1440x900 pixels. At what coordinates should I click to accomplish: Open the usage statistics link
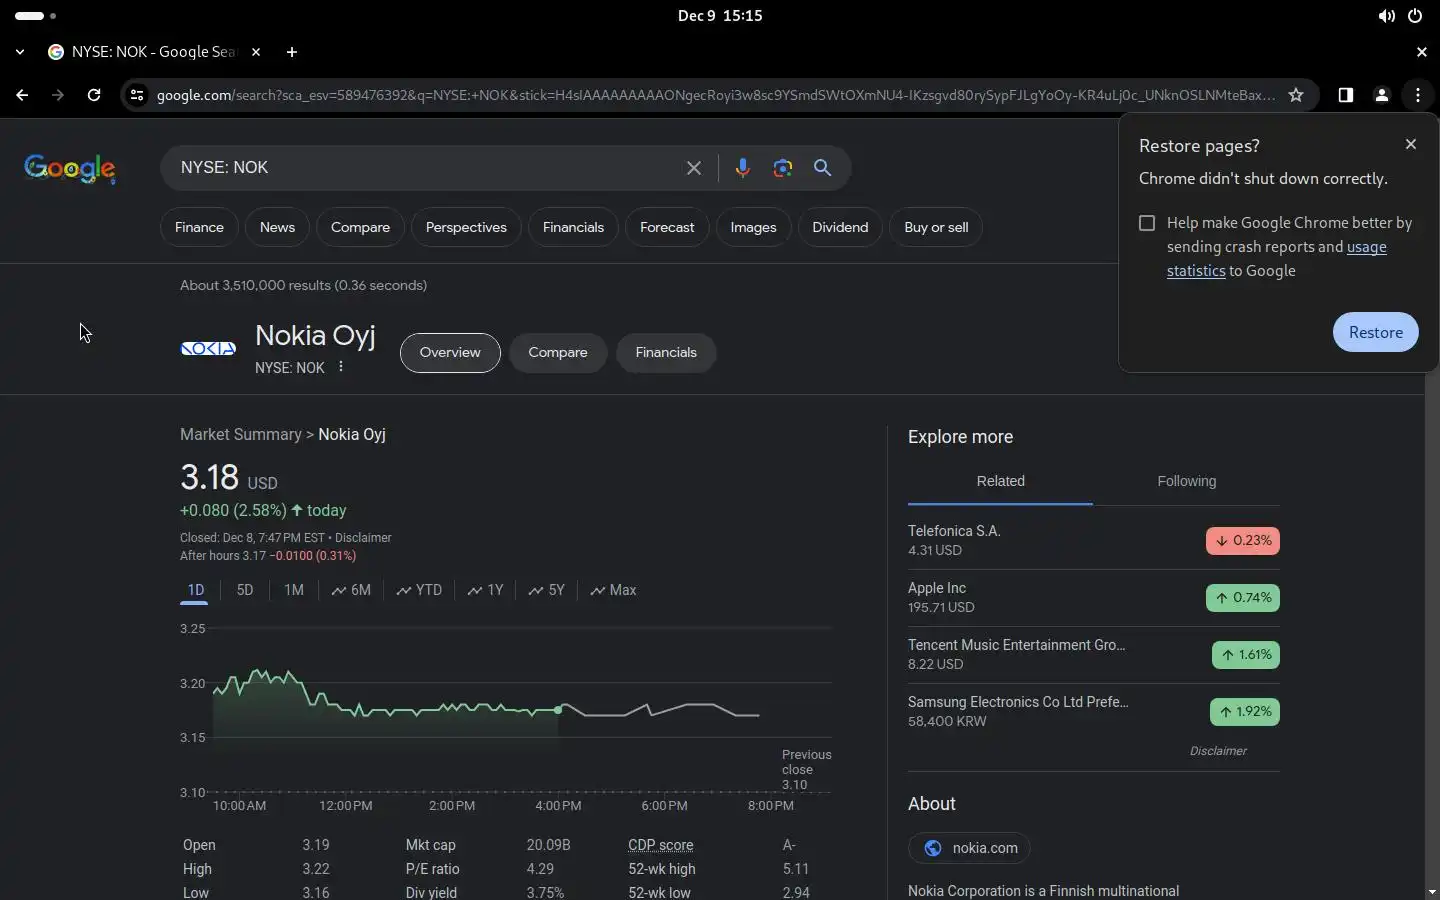click(1277, 259)
